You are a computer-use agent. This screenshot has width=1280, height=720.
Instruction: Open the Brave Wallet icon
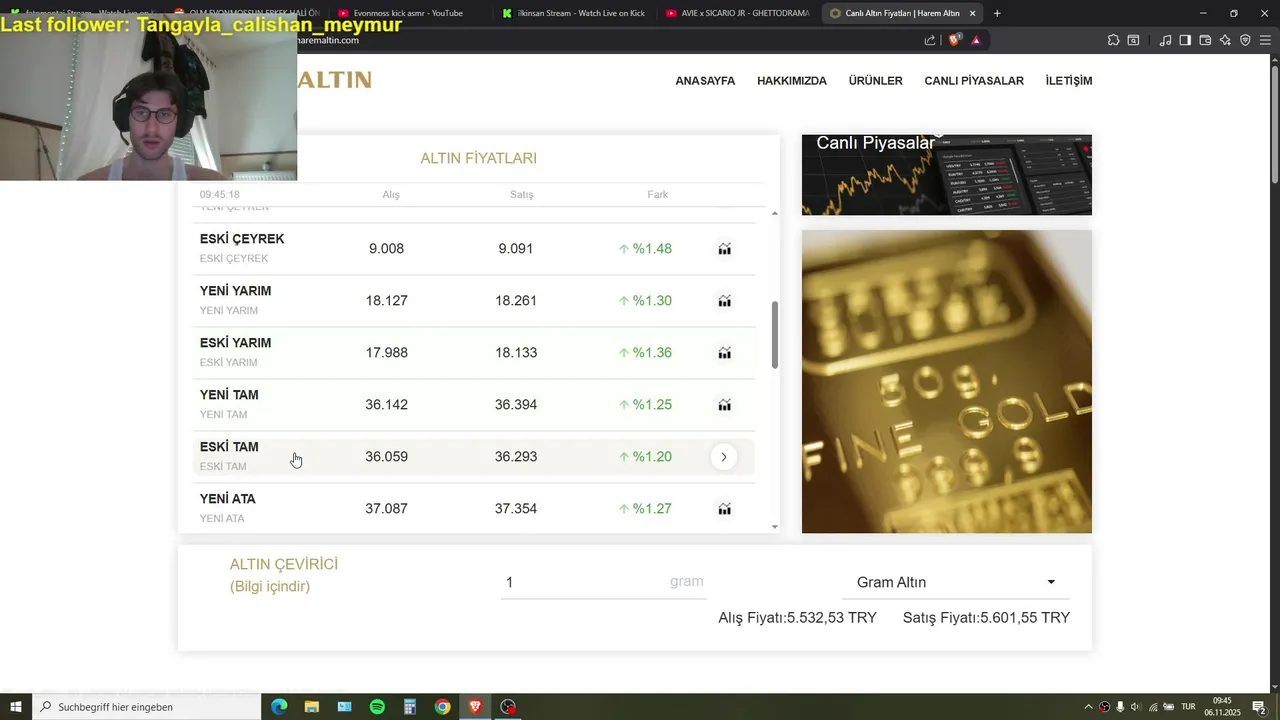(x=1205, y=40)
